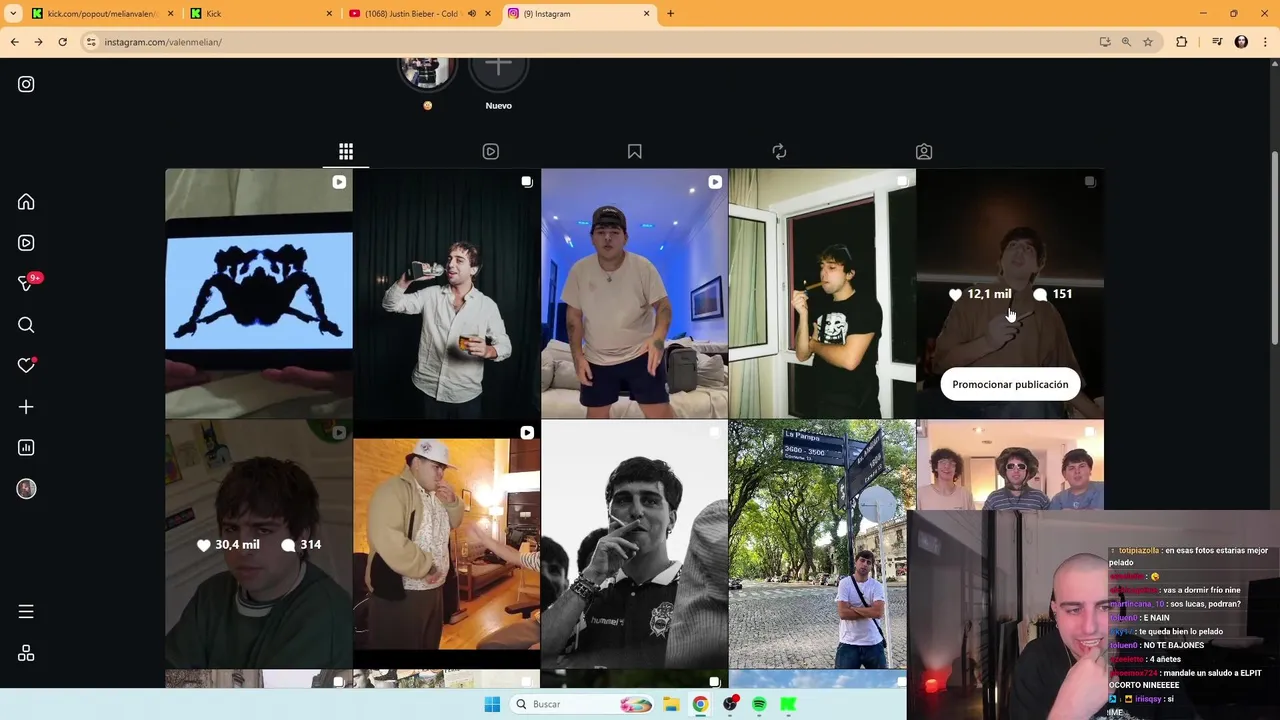This screenshot has height=720, width=1280.
Task: Click the taskbar Buscar search box
Action: [x=584, y=704]
